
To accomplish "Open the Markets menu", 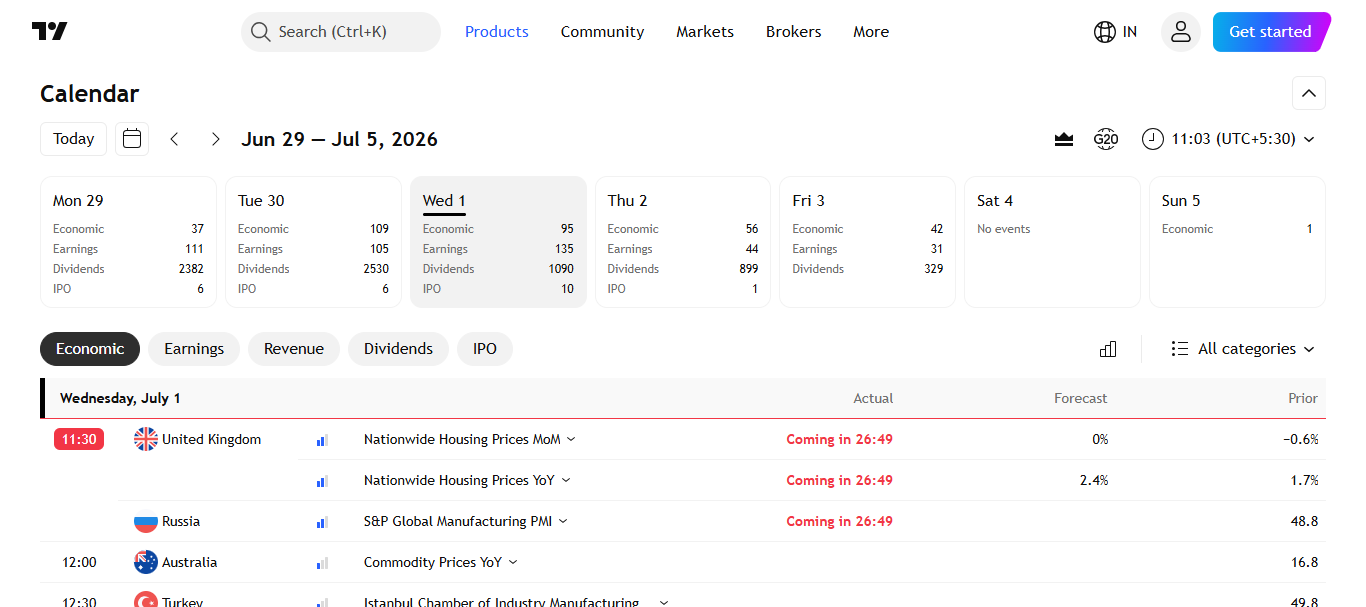I will pos(705,32).
